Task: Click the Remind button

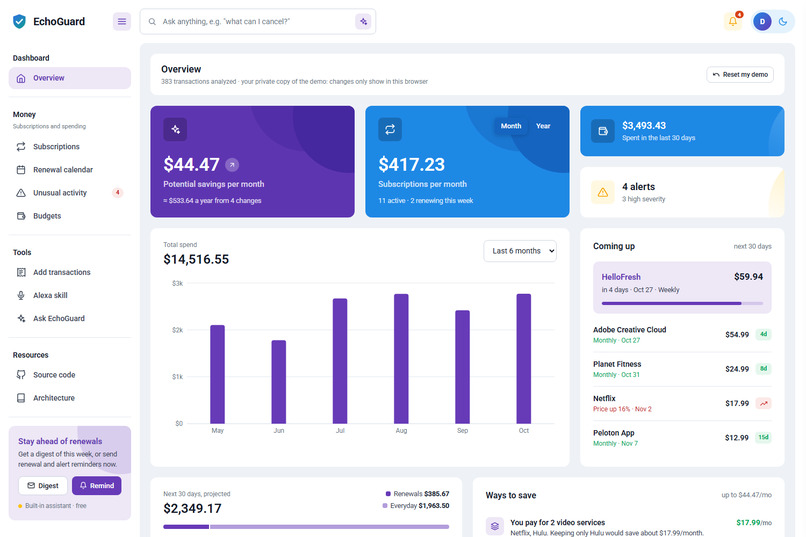Action: click(97, 486)
